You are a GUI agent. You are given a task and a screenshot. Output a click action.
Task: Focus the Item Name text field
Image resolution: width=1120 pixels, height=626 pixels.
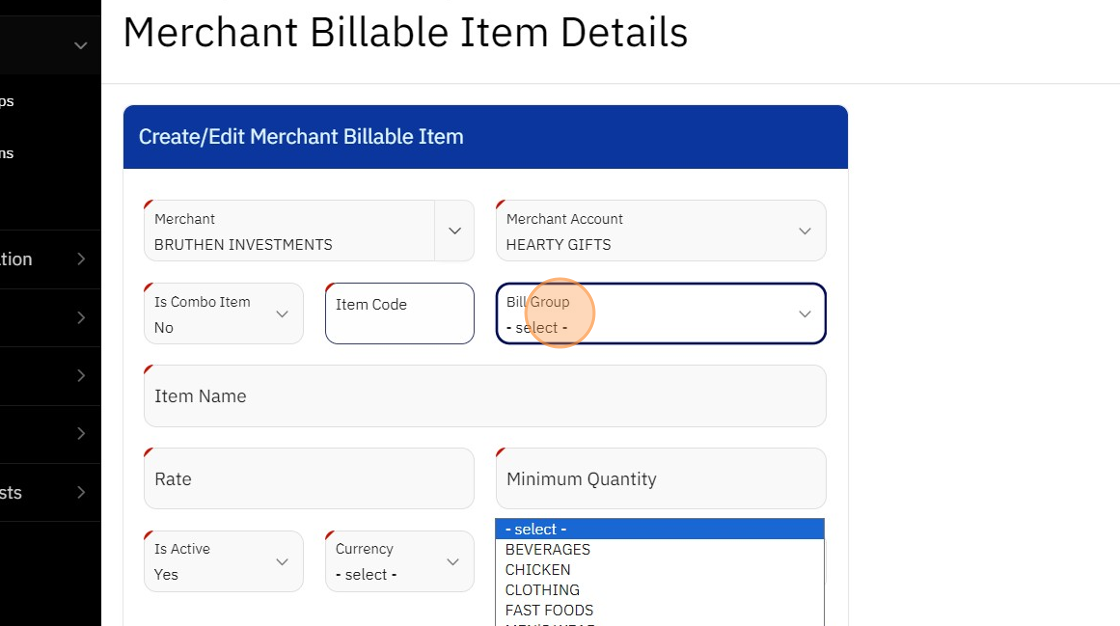tap(485, 396)
